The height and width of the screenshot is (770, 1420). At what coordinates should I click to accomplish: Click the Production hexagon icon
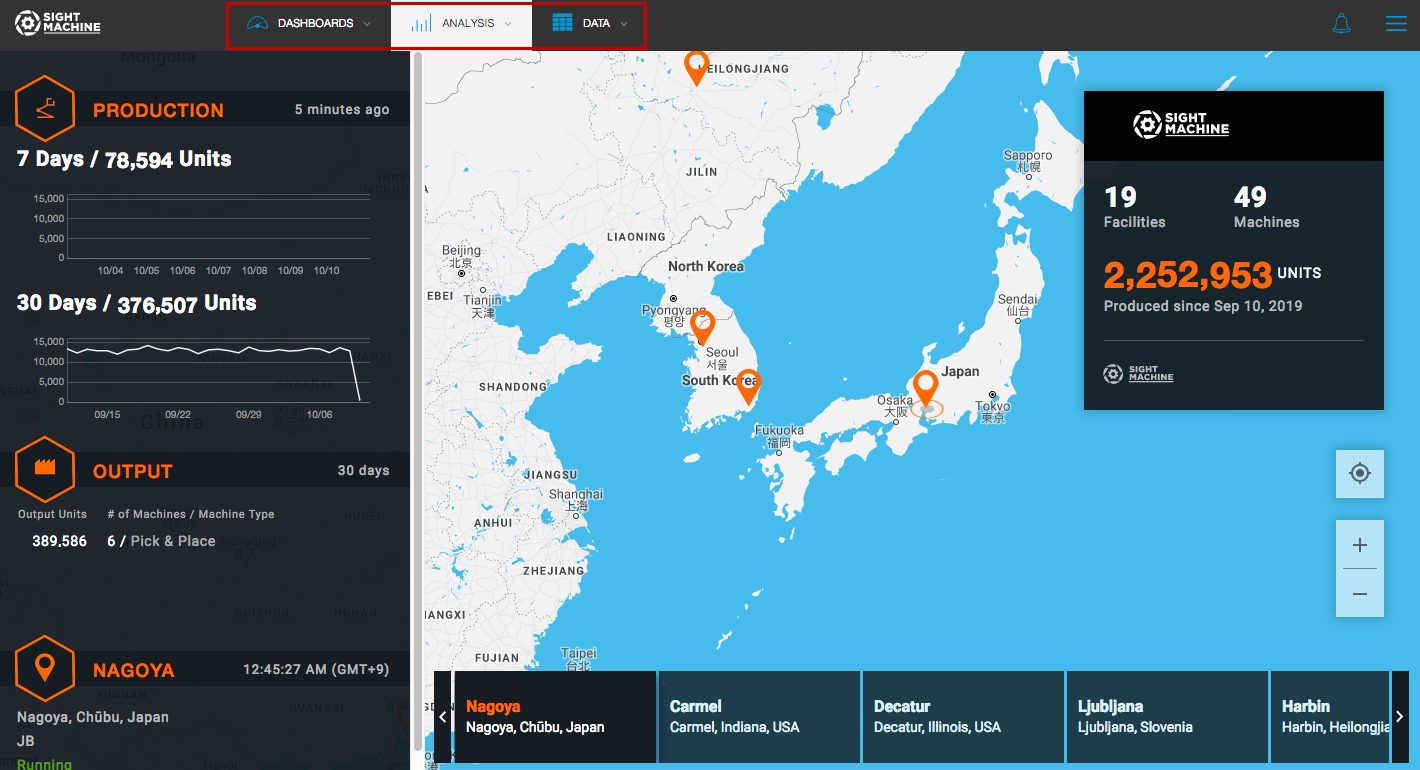point(45,108)
